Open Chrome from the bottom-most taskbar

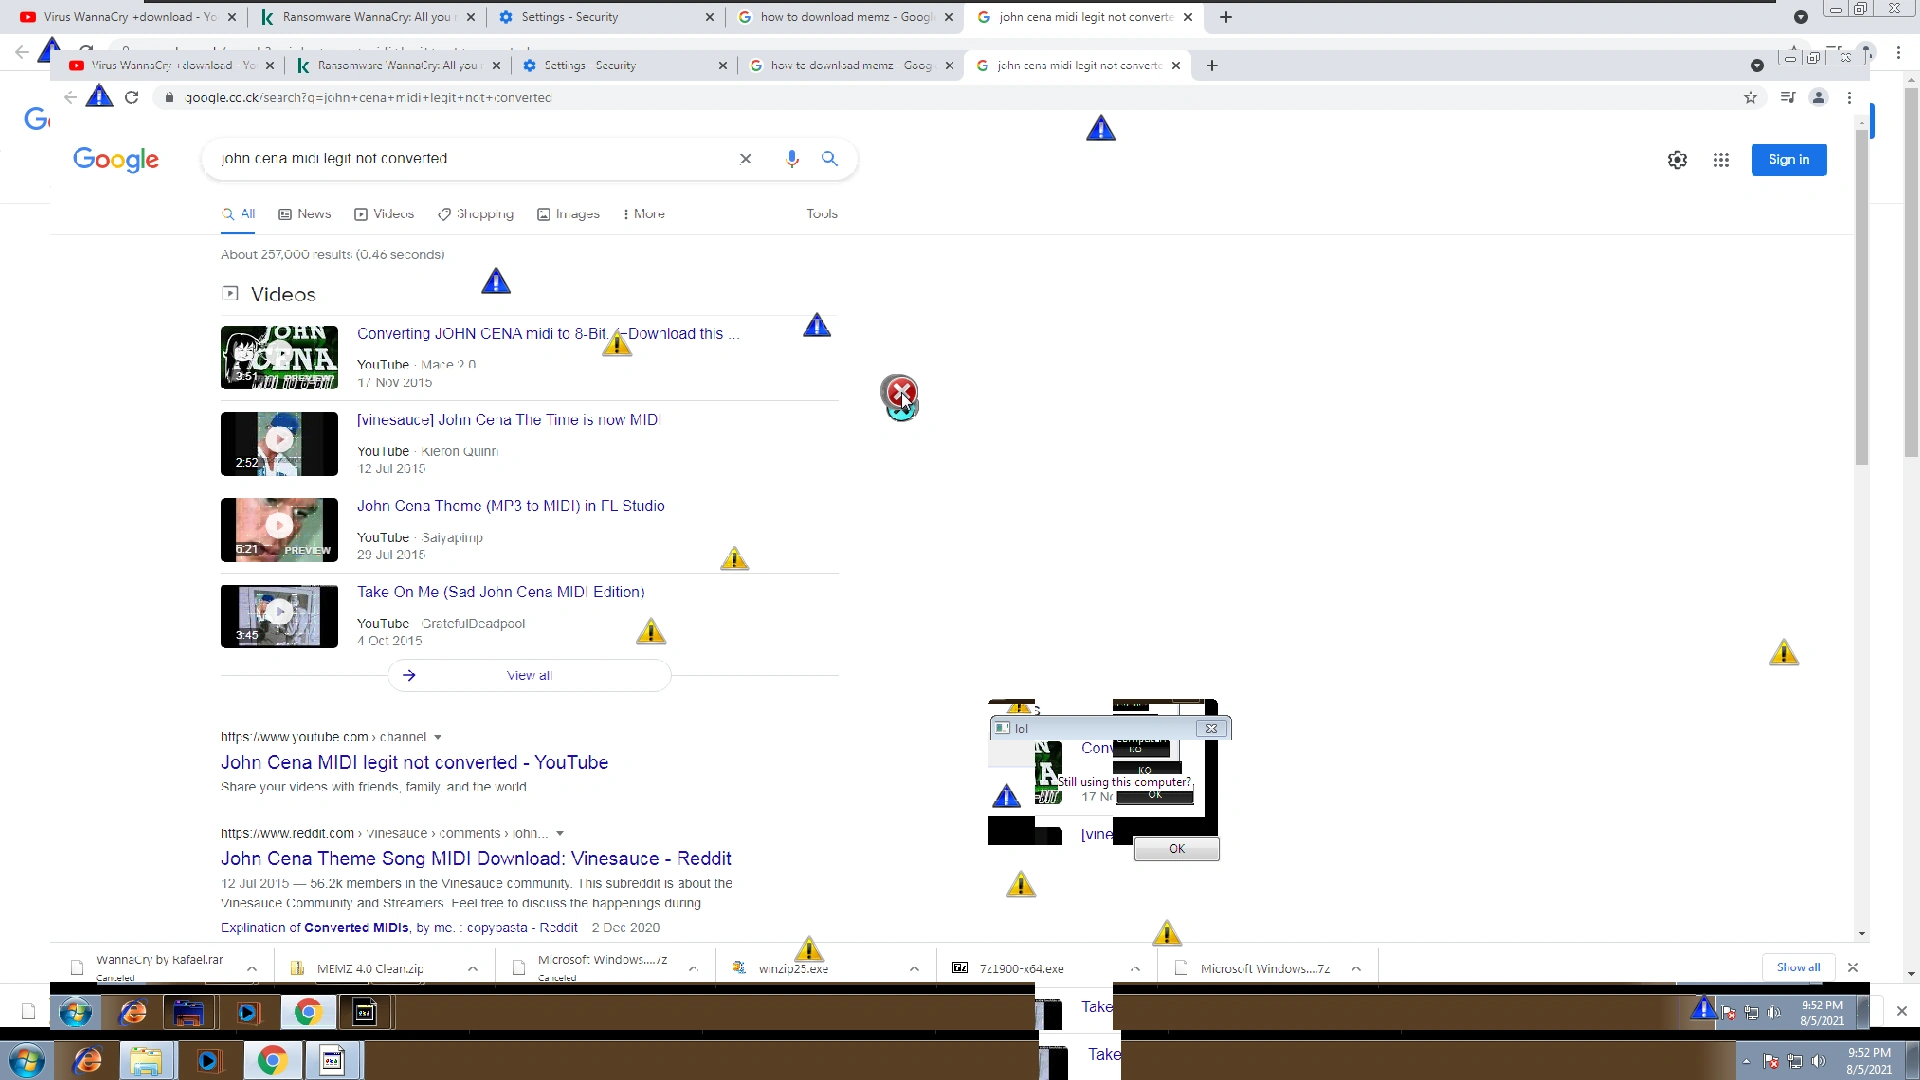[x=272, y=1060]
